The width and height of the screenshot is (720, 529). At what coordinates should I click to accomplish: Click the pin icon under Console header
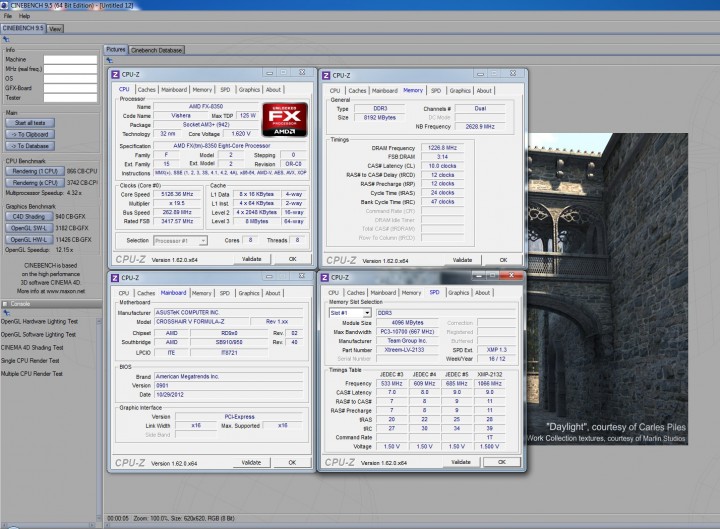[x=6, y=313]
